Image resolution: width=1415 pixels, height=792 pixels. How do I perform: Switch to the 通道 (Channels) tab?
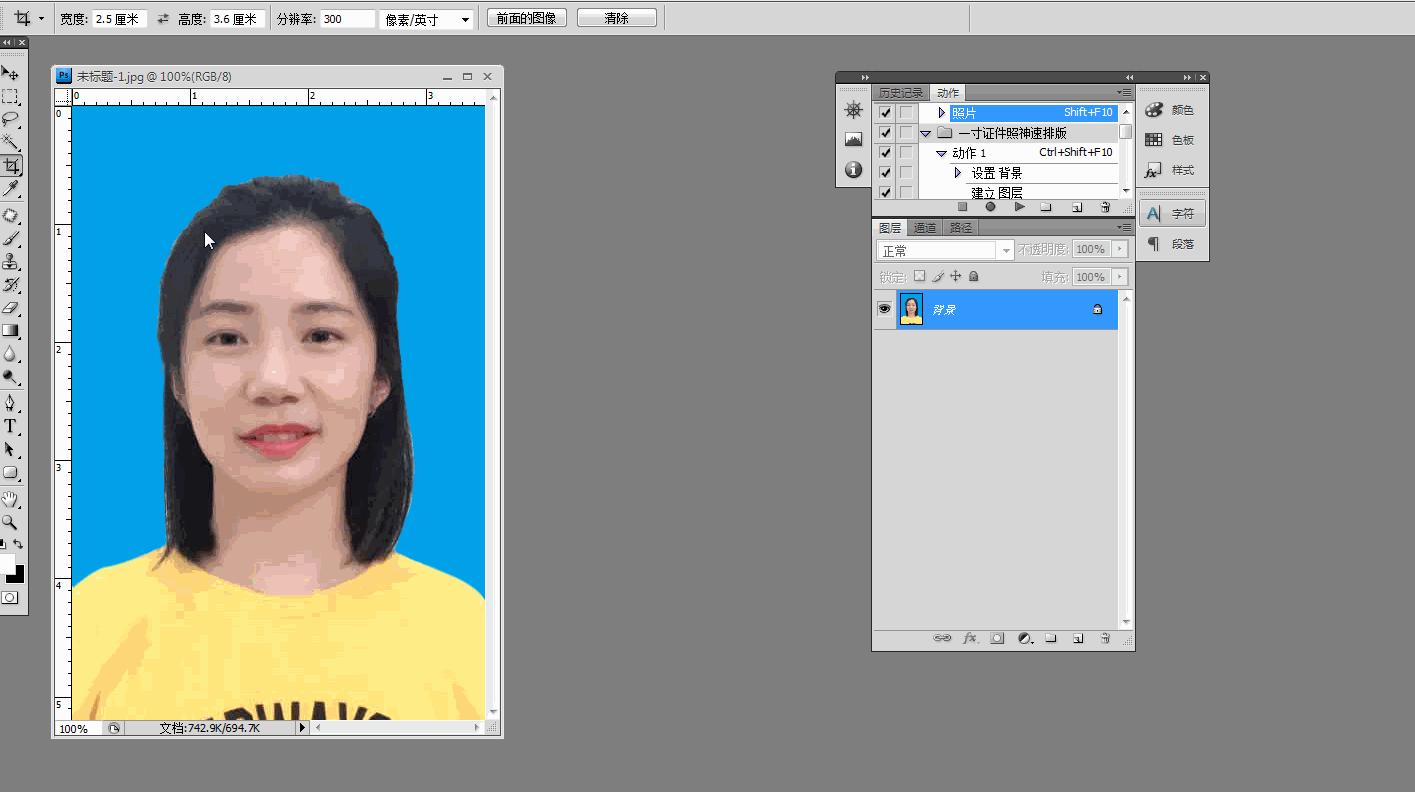click(924, 227)
